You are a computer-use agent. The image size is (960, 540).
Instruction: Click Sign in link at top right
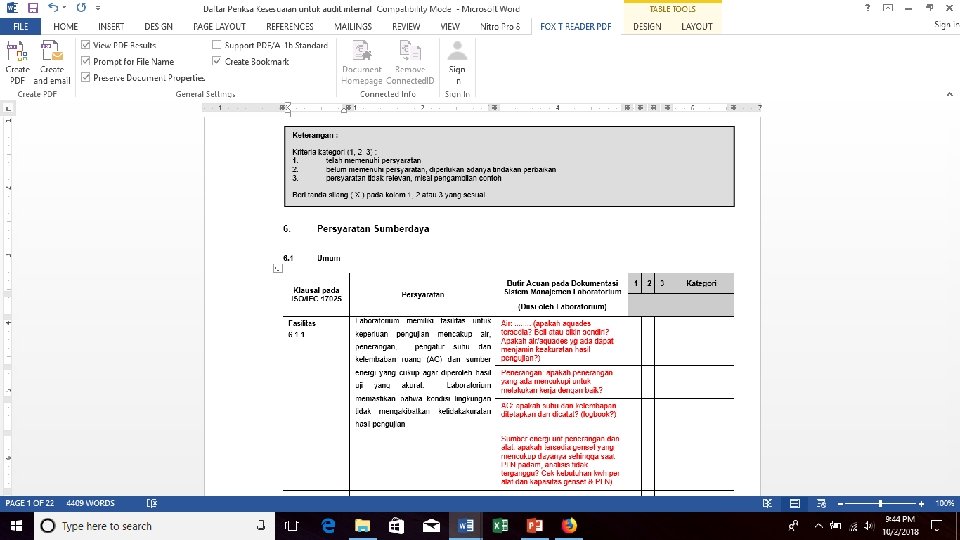(945, 24)
